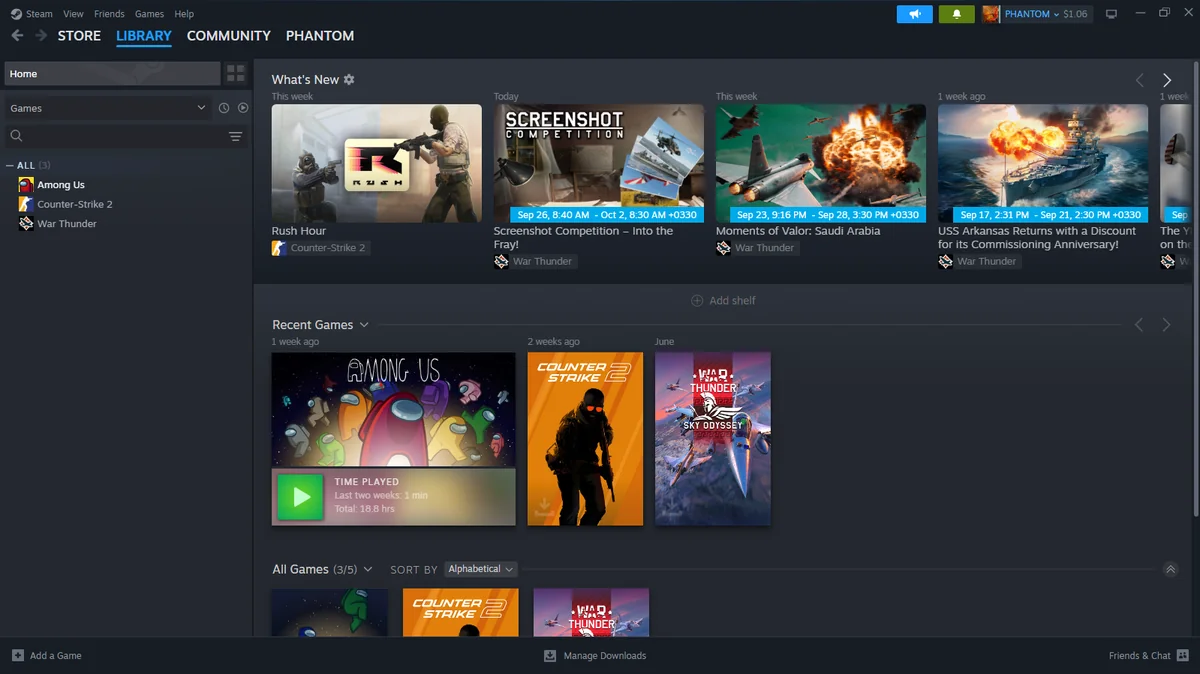1200x674 pixels.
Task: Click the search magnifier icon
Action: pos(16,136)
